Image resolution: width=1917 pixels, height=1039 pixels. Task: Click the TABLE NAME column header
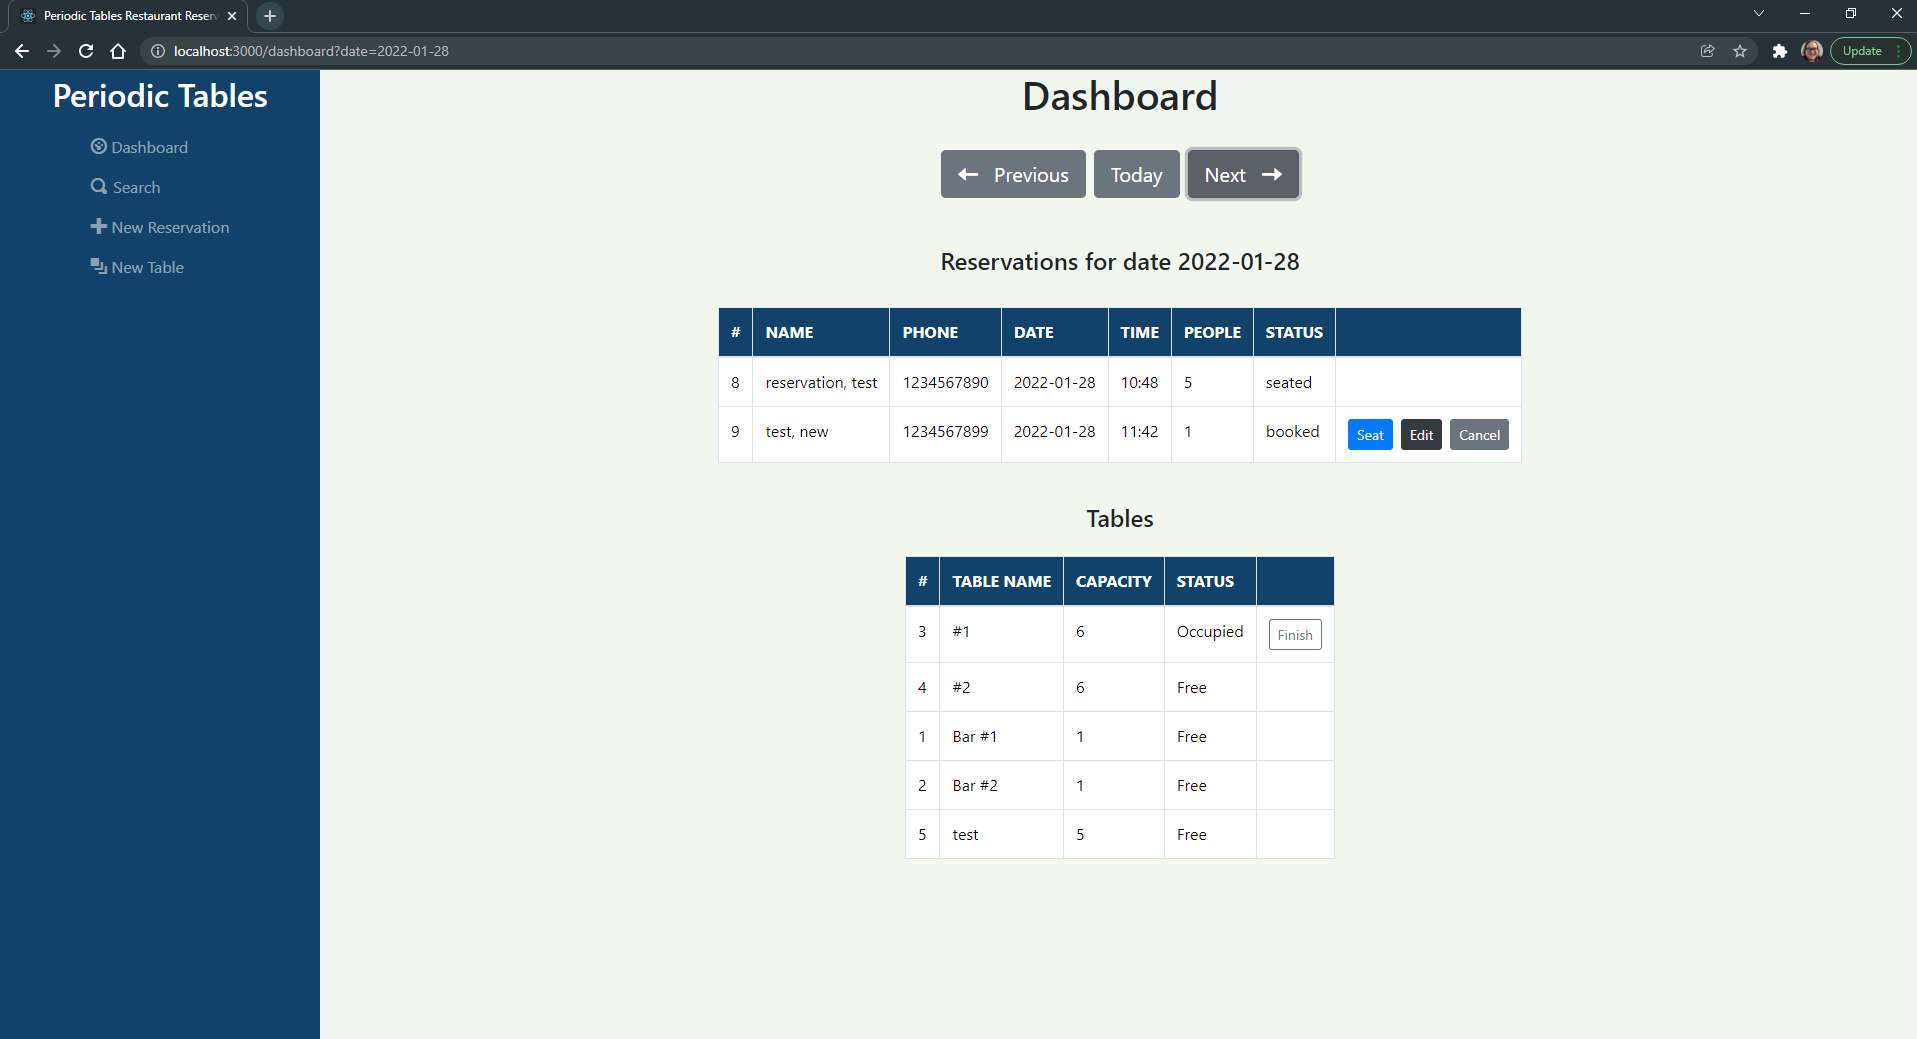1001,581
